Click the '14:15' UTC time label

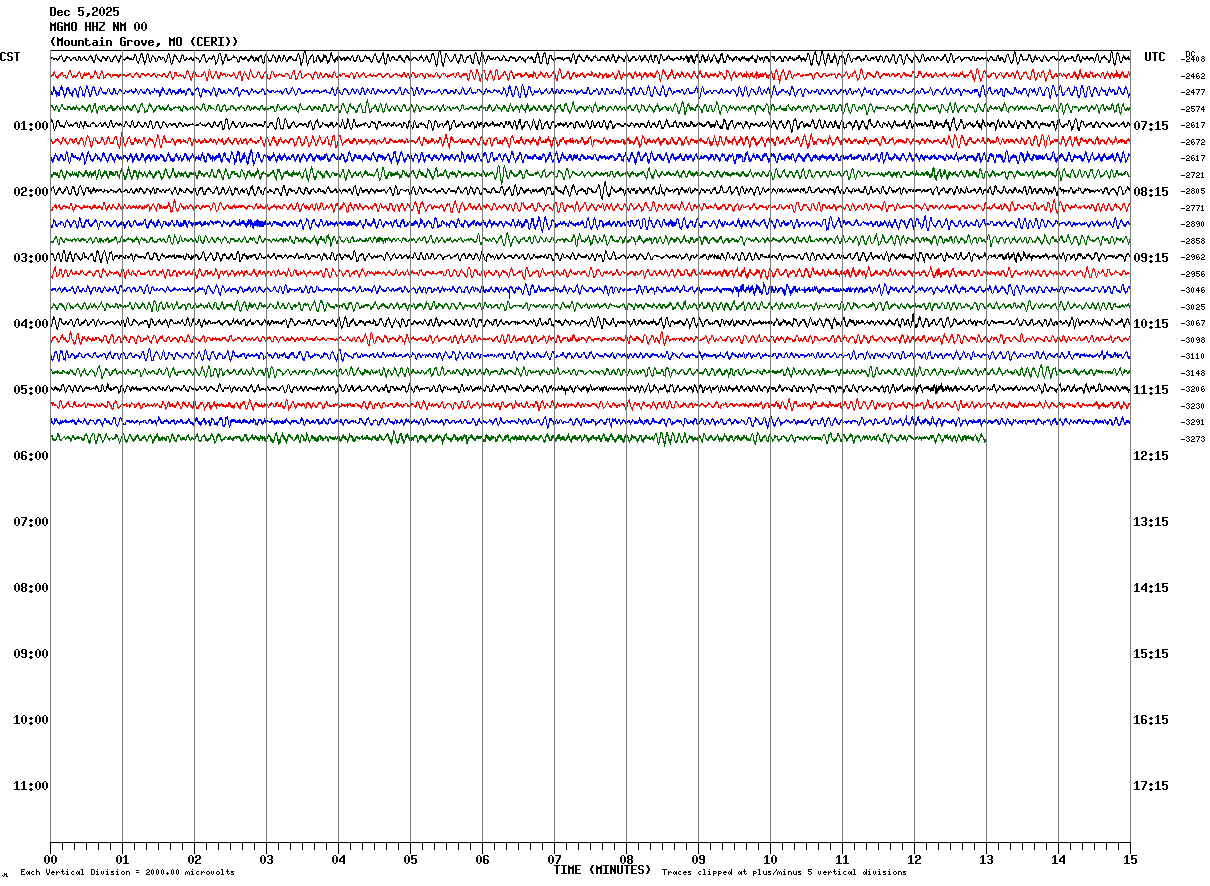coord(1151,588)
